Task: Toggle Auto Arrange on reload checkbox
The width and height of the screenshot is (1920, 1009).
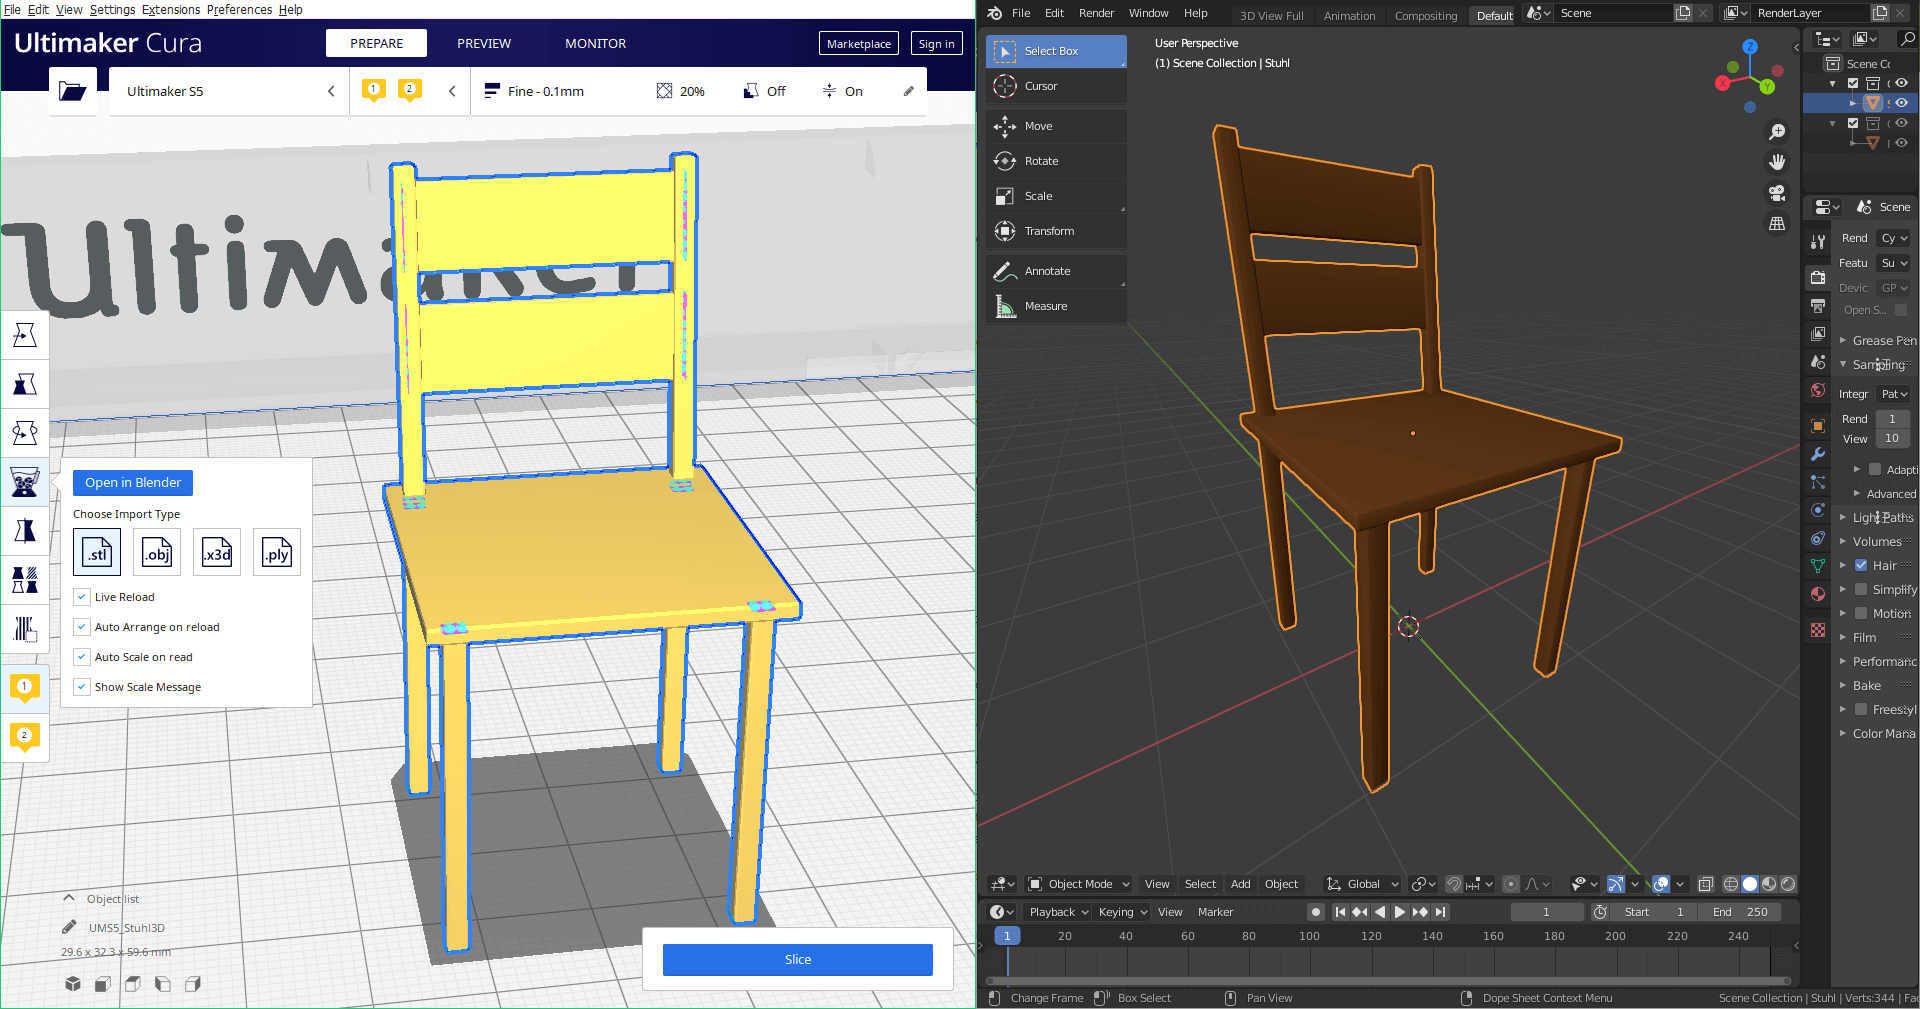Action: point(82,627)
